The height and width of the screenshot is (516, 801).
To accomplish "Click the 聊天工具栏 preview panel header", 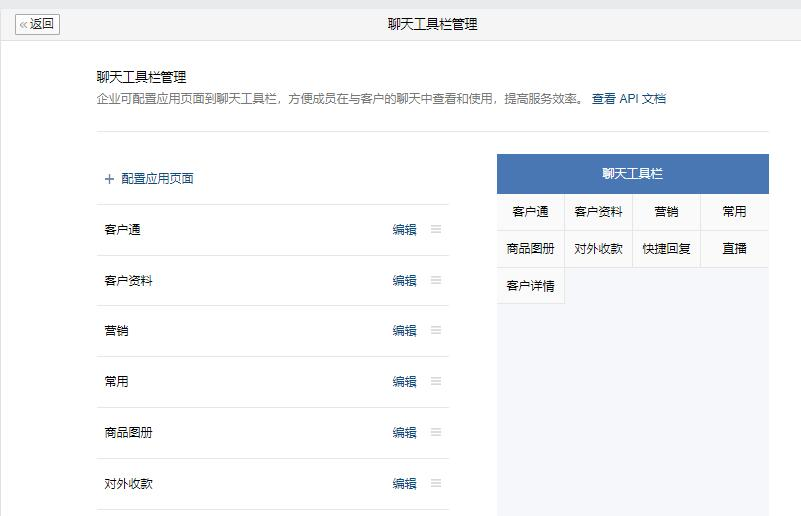I will tap(633, 174).
